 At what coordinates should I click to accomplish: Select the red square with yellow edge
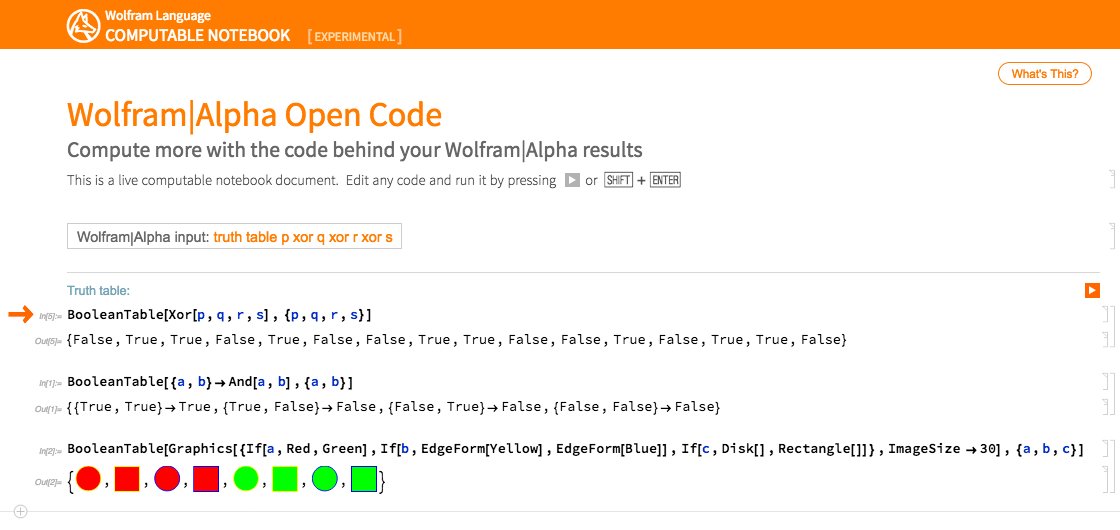(x=126, y=479)
